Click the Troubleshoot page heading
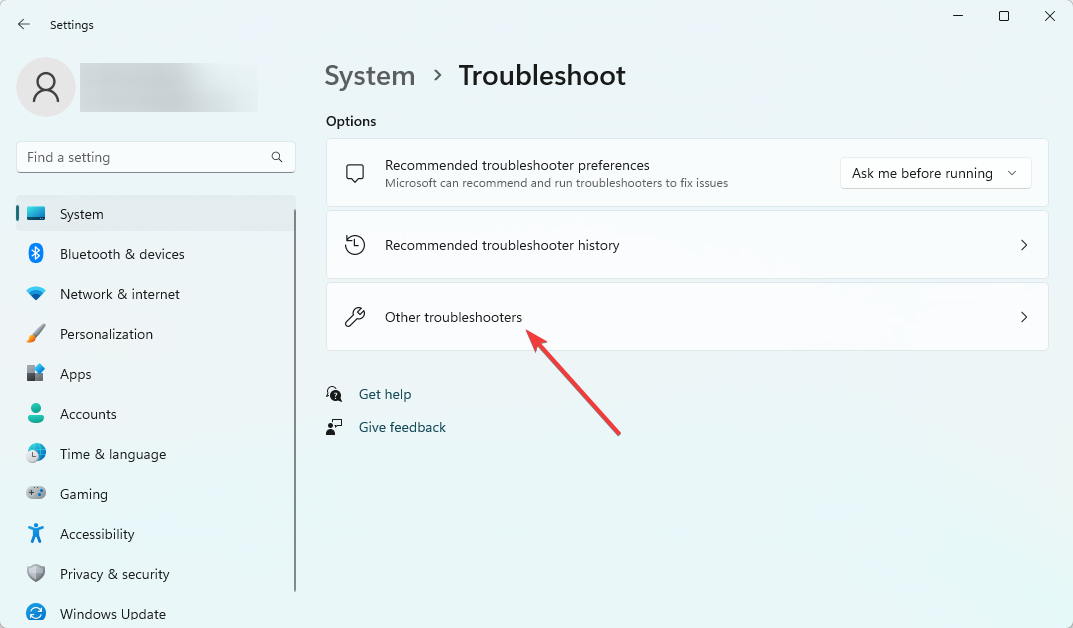The height and width of the screenshot is (628, 1073). pos(542,76)
